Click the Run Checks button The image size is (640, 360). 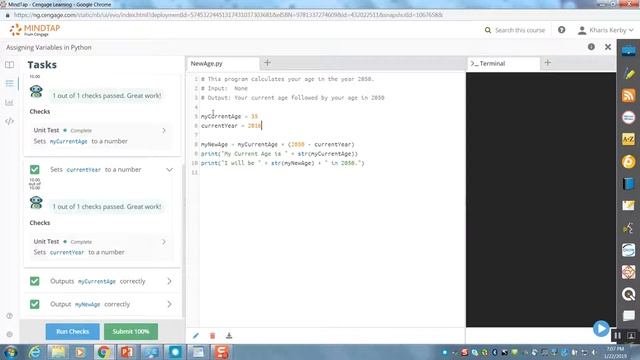pyautogui.click(x=72, y=331)
